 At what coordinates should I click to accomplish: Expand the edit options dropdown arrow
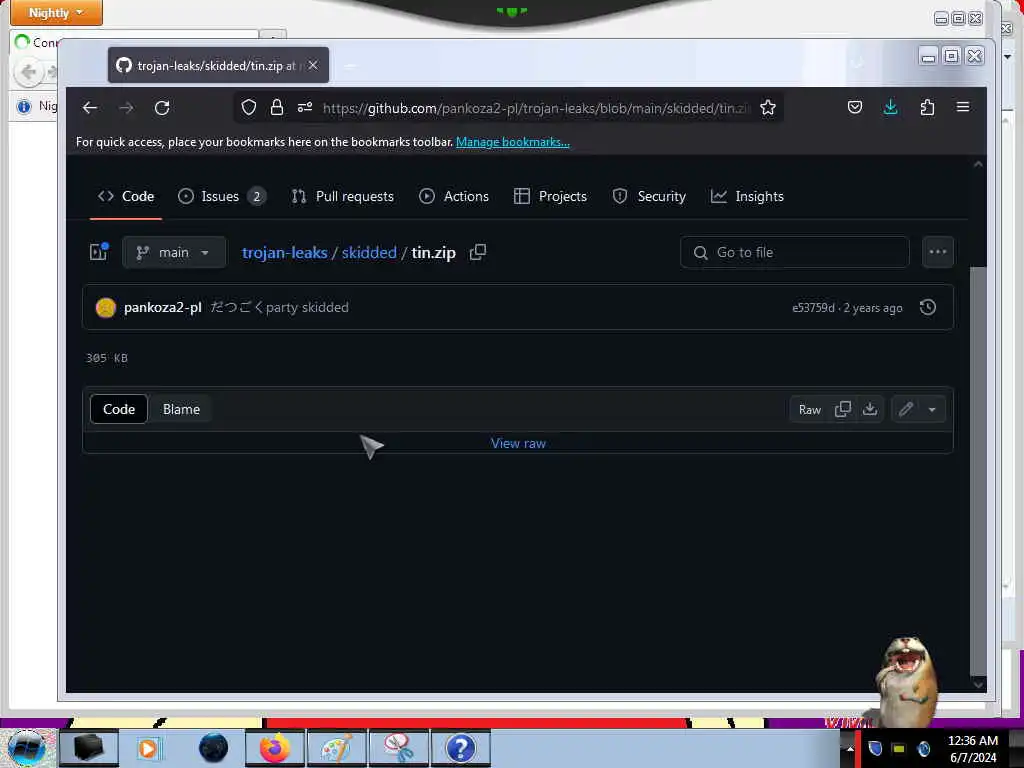coord(932,409)
